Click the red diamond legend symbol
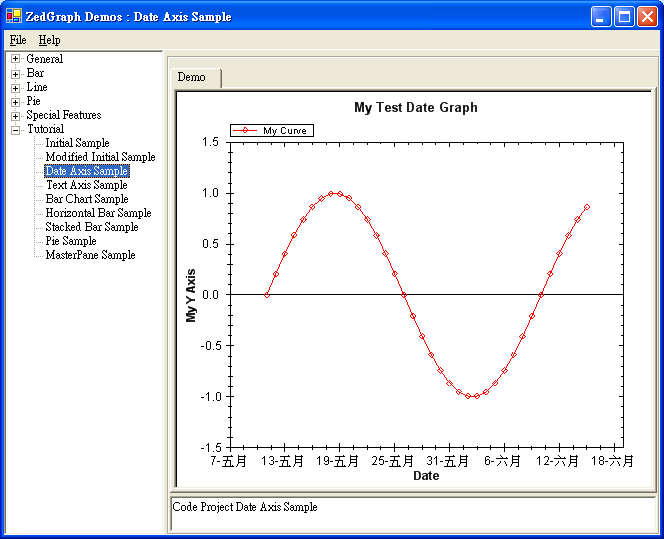Image resolution: width=664 pixels, height=539 pixels. coord(245,130)
